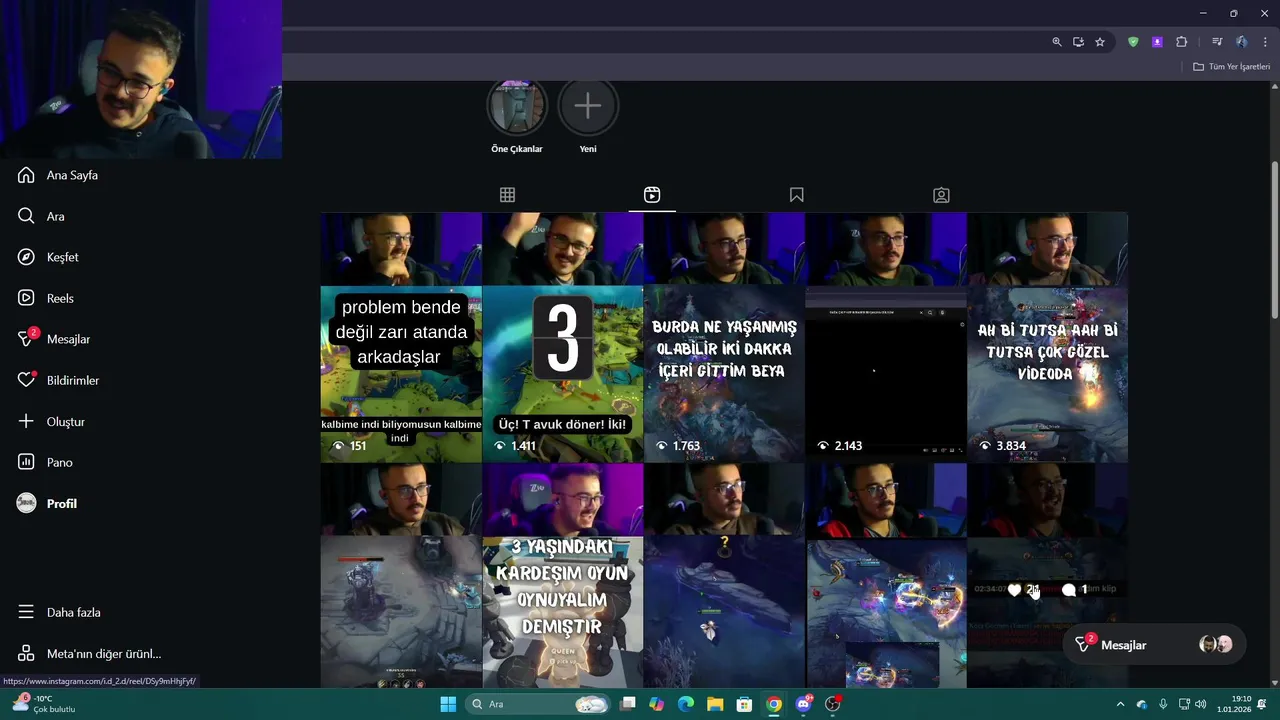Click the microphone tray icon
Screen dimensions: 1280x720
click(1164, 704)
